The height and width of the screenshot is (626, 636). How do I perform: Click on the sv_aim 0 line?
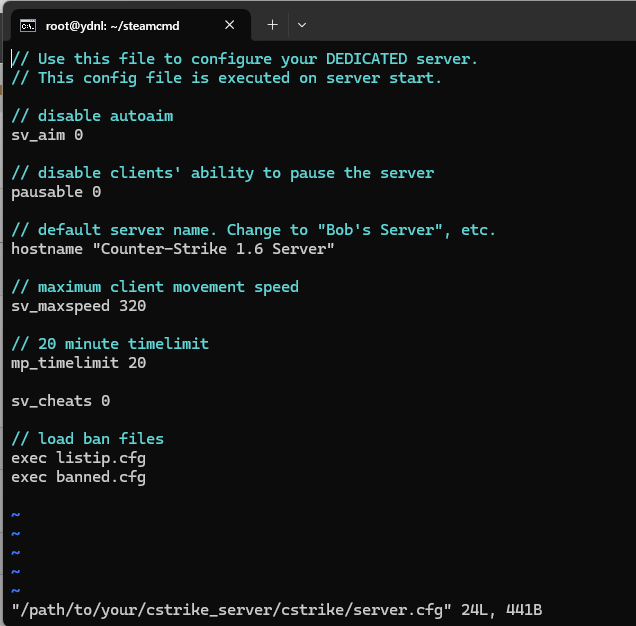[47, 135]
